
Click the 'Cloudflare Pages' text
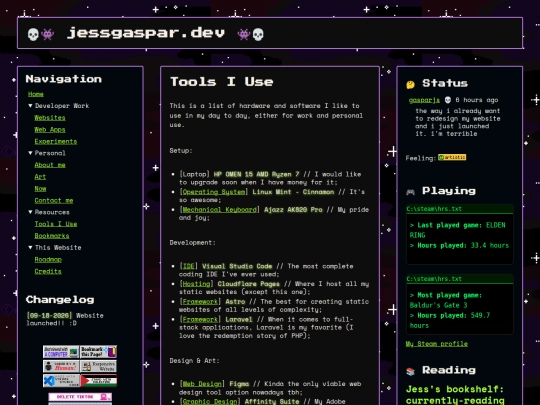(248, 284)
